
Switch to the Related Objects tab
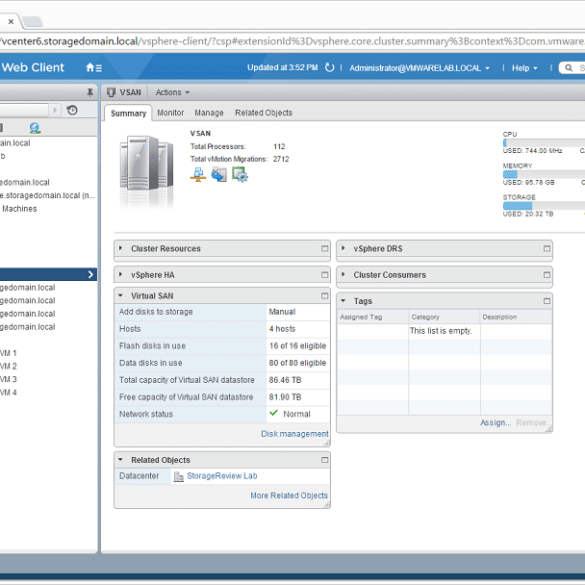[x=263, y=113]
